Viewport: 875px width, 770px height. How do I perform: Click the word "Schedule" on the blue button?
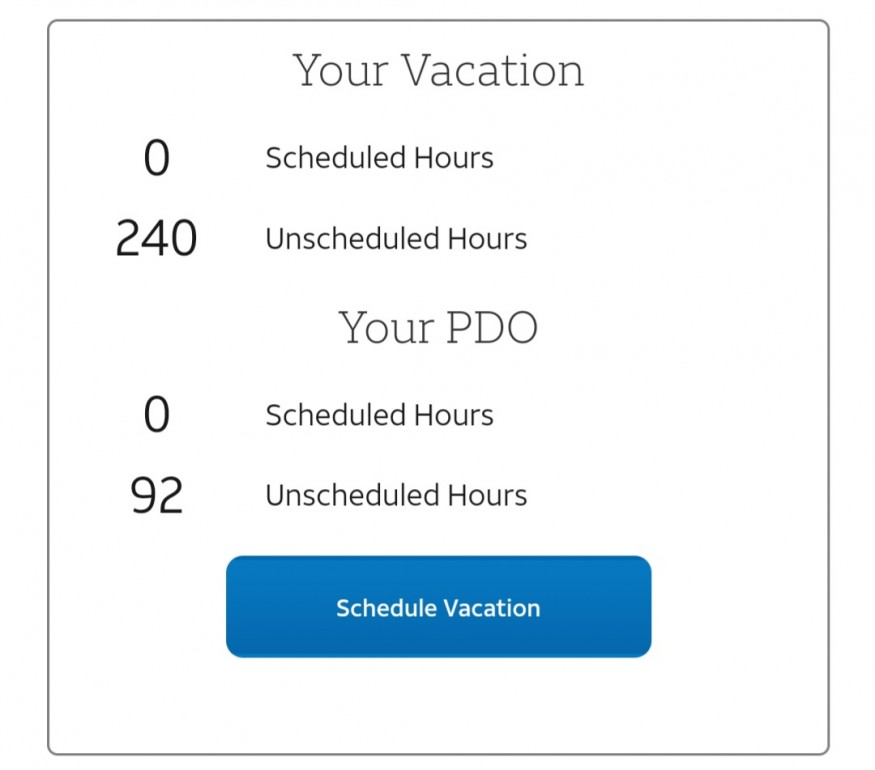coord(386,608)
